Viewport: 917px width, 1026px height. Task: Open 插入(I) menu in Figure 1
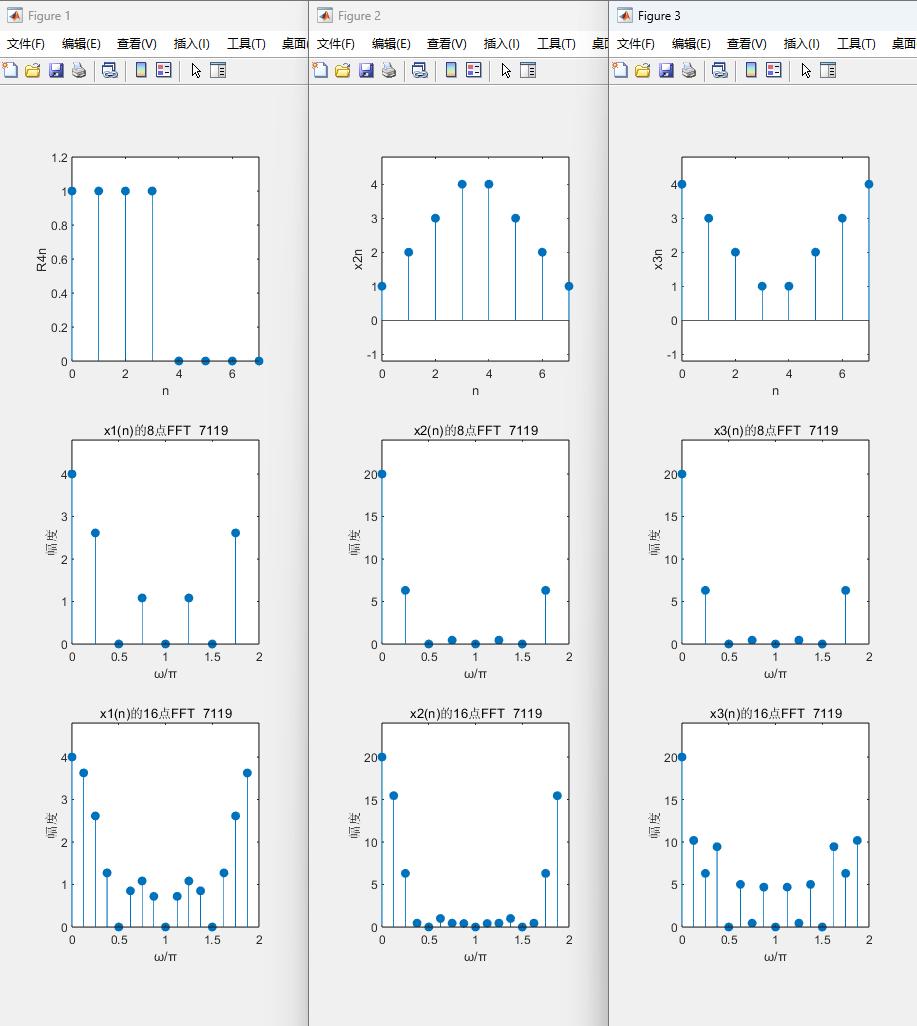192,44
